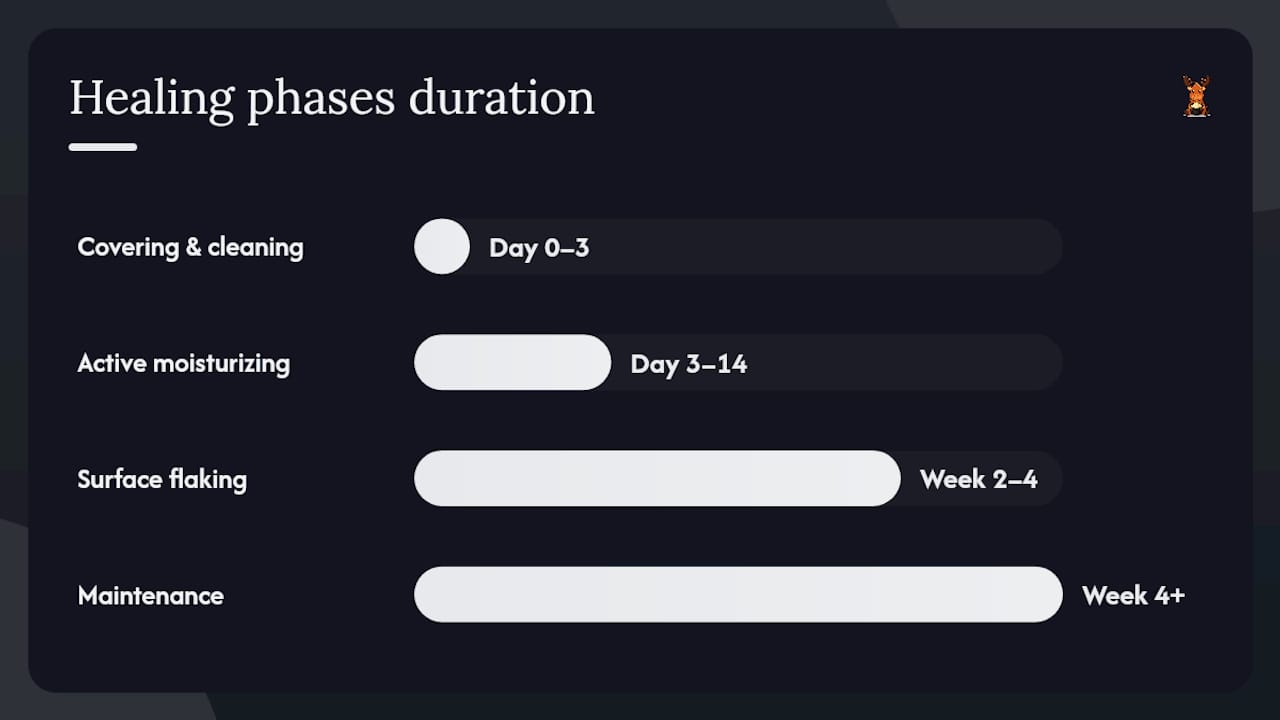Click the Surface flaking label
Image resolution: width=1280 pixels, height=720 pixels.
pos(162,479)
